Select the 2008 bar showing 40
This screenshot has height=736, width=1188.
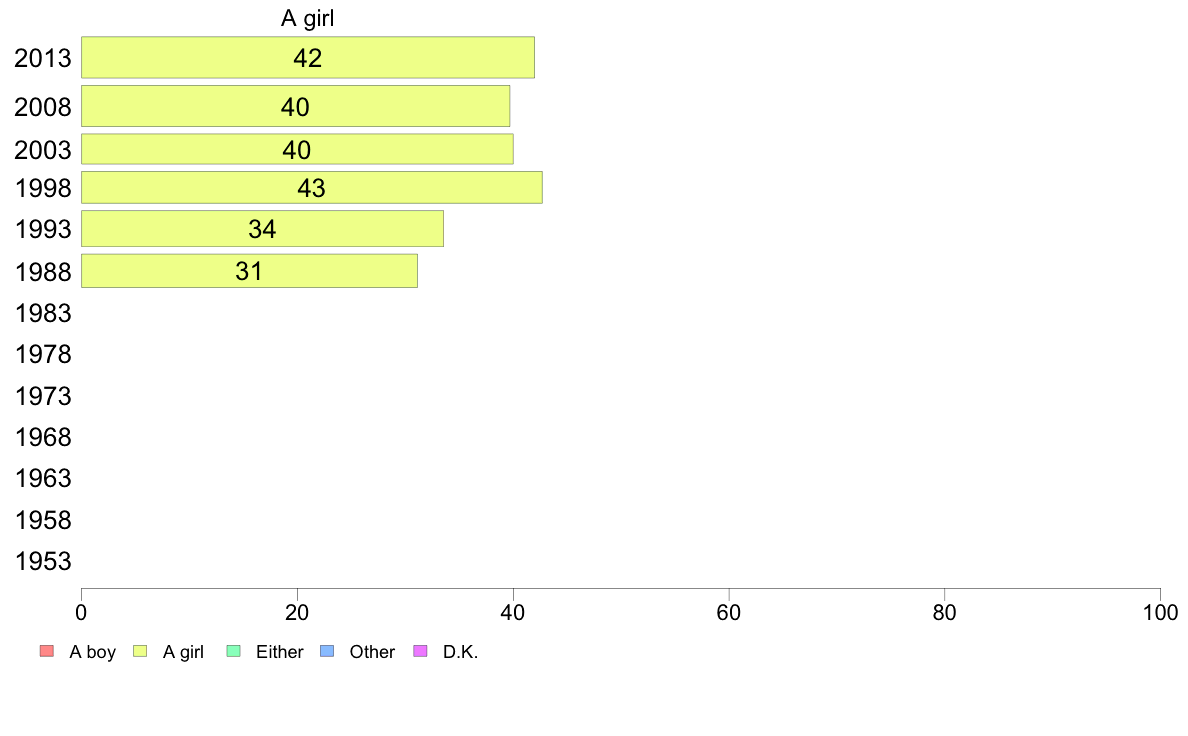(295, 106)
